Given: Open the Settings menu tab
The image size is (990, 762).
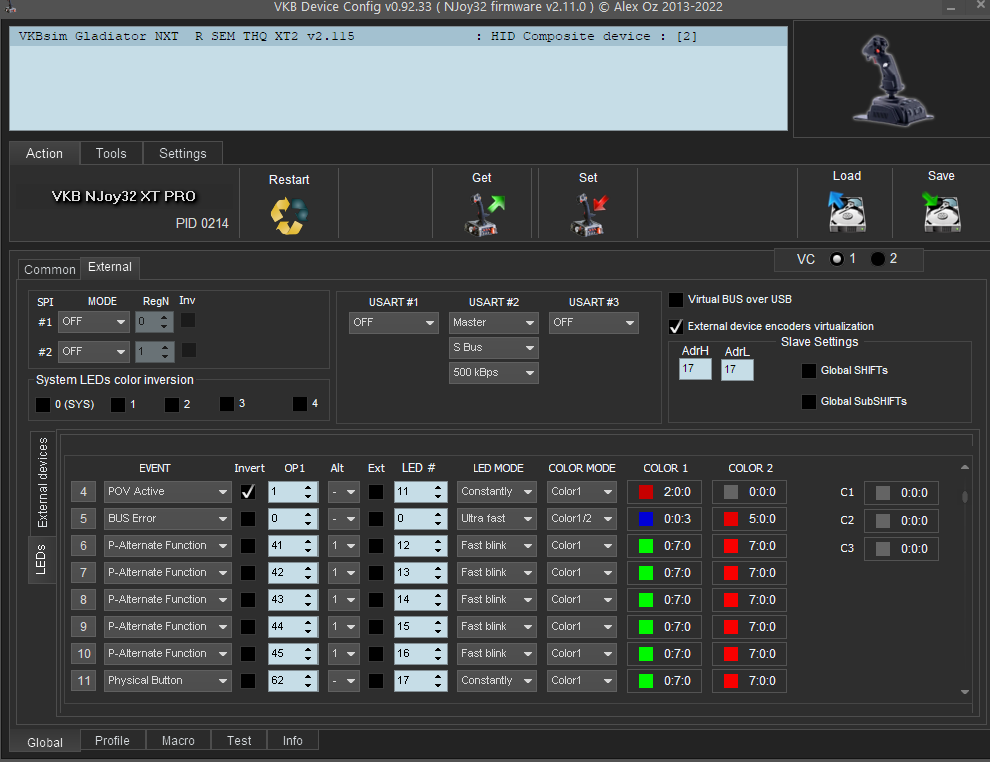Looking at the screenshot, I should coord(182,153).
